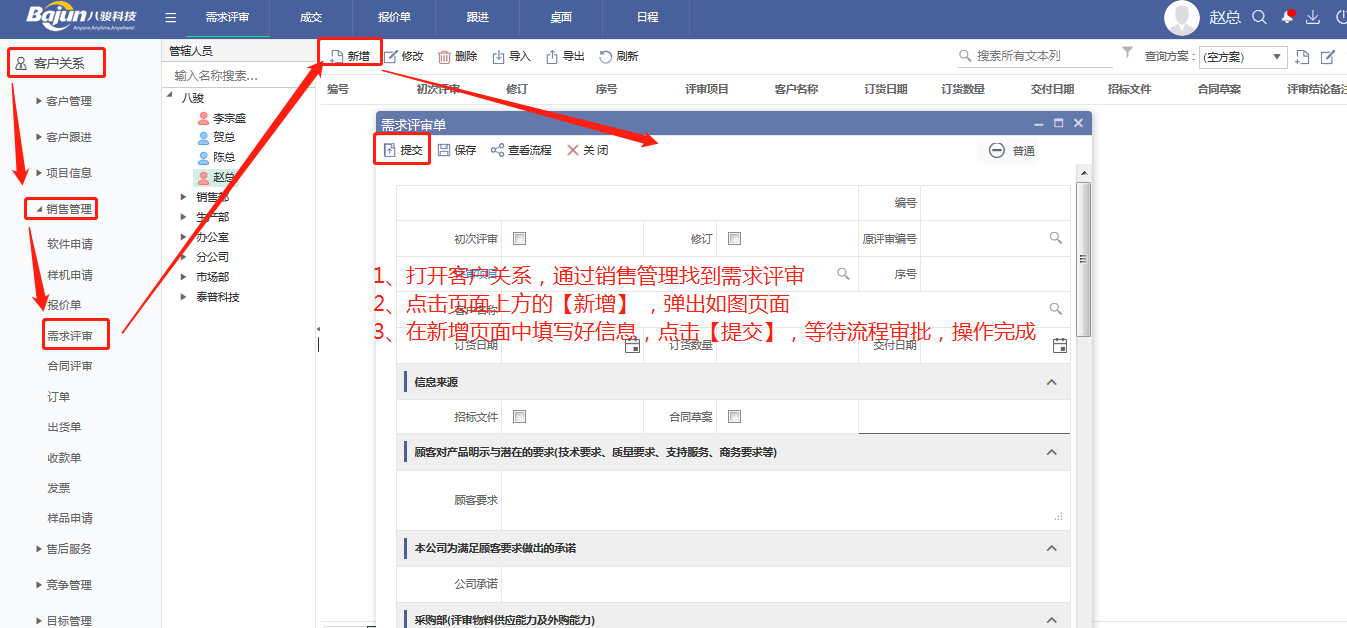Image resolution: width=1347 pixels, height=628 pixels.
Task: Click the filter funnel icon
Action: coord(1127,52)
